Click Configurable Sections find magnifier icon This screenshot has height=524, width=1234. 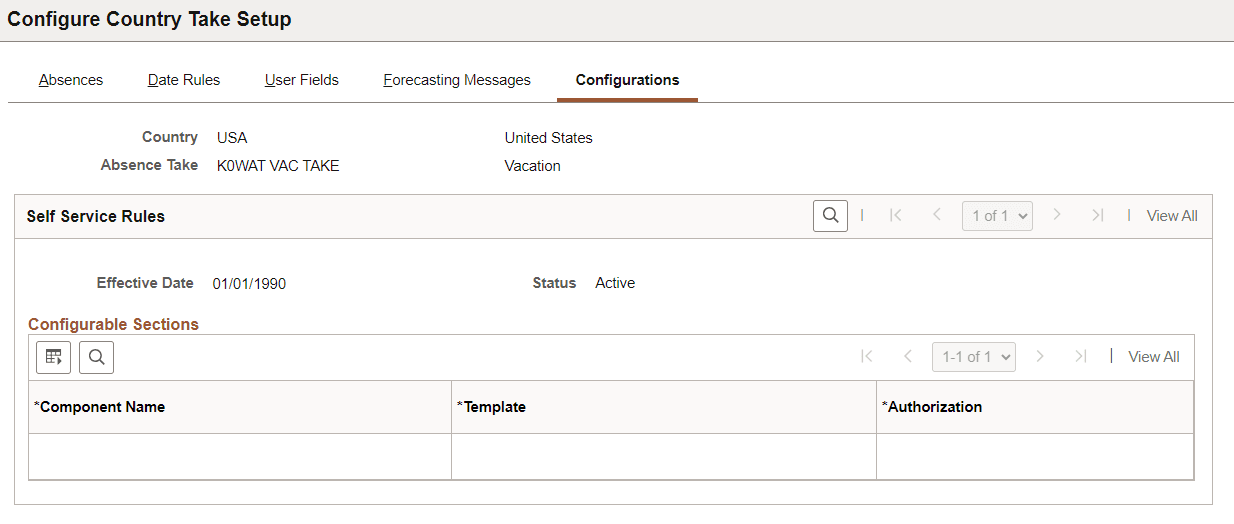click(96, 357)
